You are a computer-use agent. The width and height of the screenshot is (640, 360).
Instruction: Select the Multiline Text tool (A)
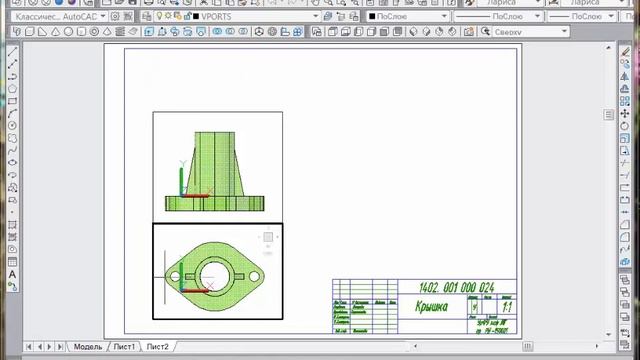point(12,274)
